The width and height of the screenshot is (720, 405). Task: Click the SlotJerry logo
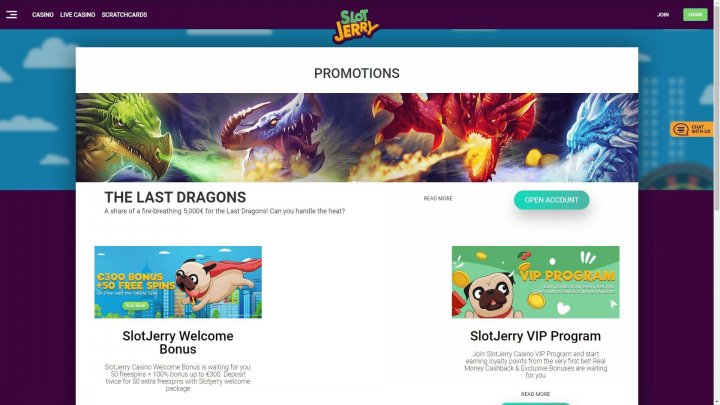click(x=356, y=26)
